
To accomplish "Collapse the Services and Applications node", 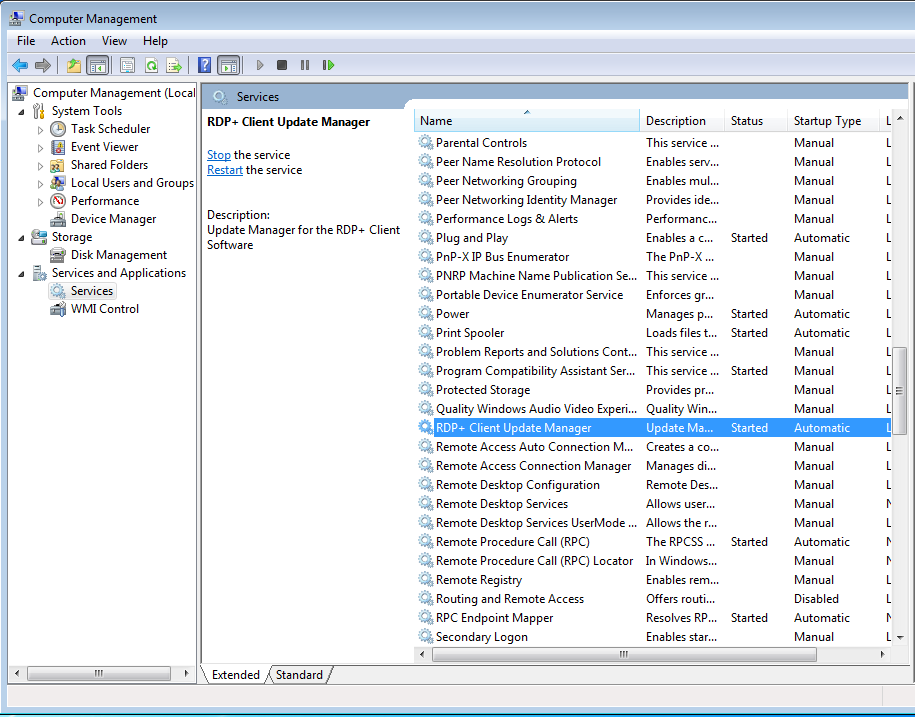I will point(22,273).
